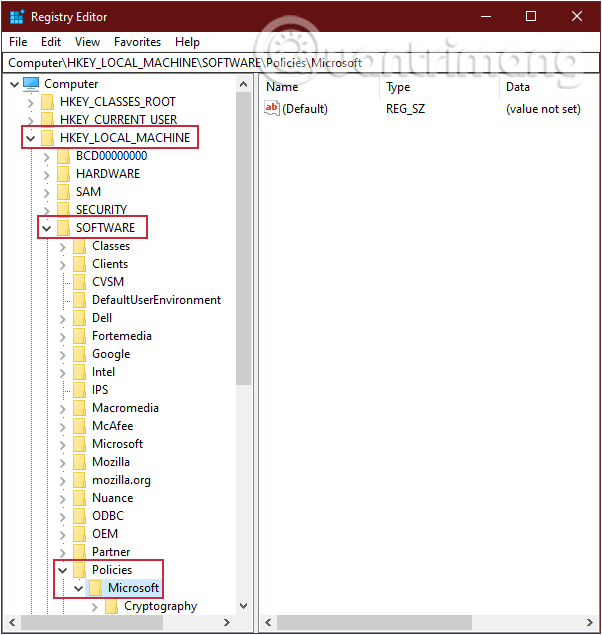Select the Google folder icon
This screenshot has width=602, height=635.
click(80, 354)
